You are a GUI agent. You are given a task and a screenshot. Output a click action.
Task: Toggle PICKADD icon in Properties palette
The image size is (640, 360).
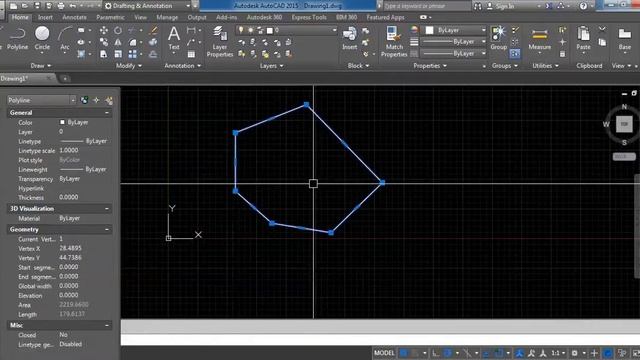[x=84, y=100]
